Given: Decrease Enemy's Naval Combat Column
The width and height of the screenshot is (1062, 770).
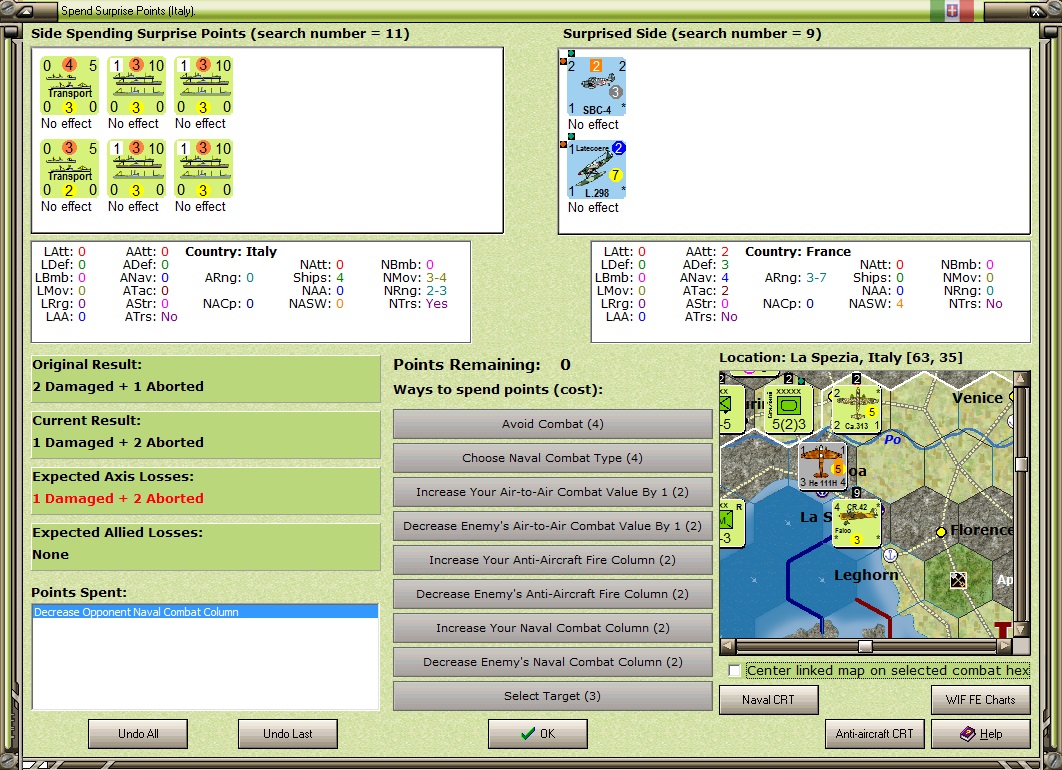Looking at the screenshot, I should [553, 662].
